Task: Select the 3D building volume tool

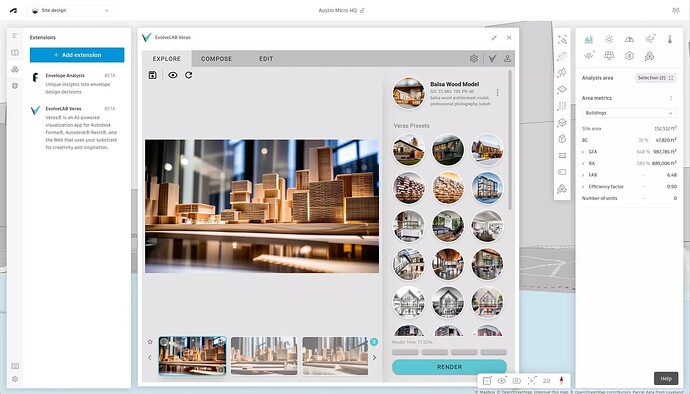Action: click(x=562, y=122)
